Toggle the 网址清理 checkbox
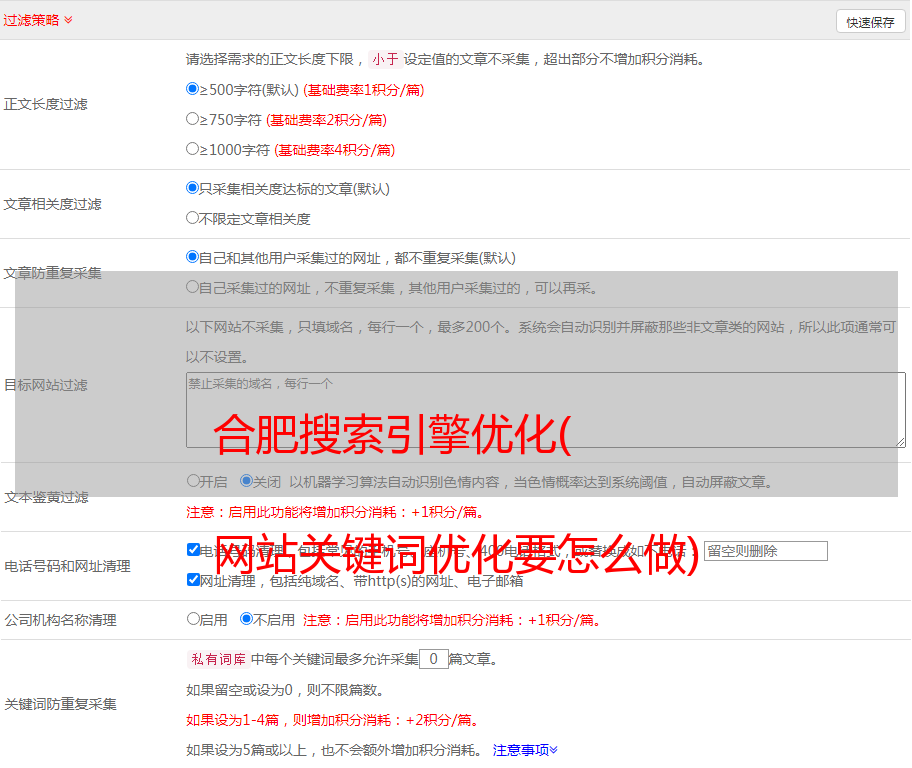This screenshot has height=768, width=912. pos(193,580)
